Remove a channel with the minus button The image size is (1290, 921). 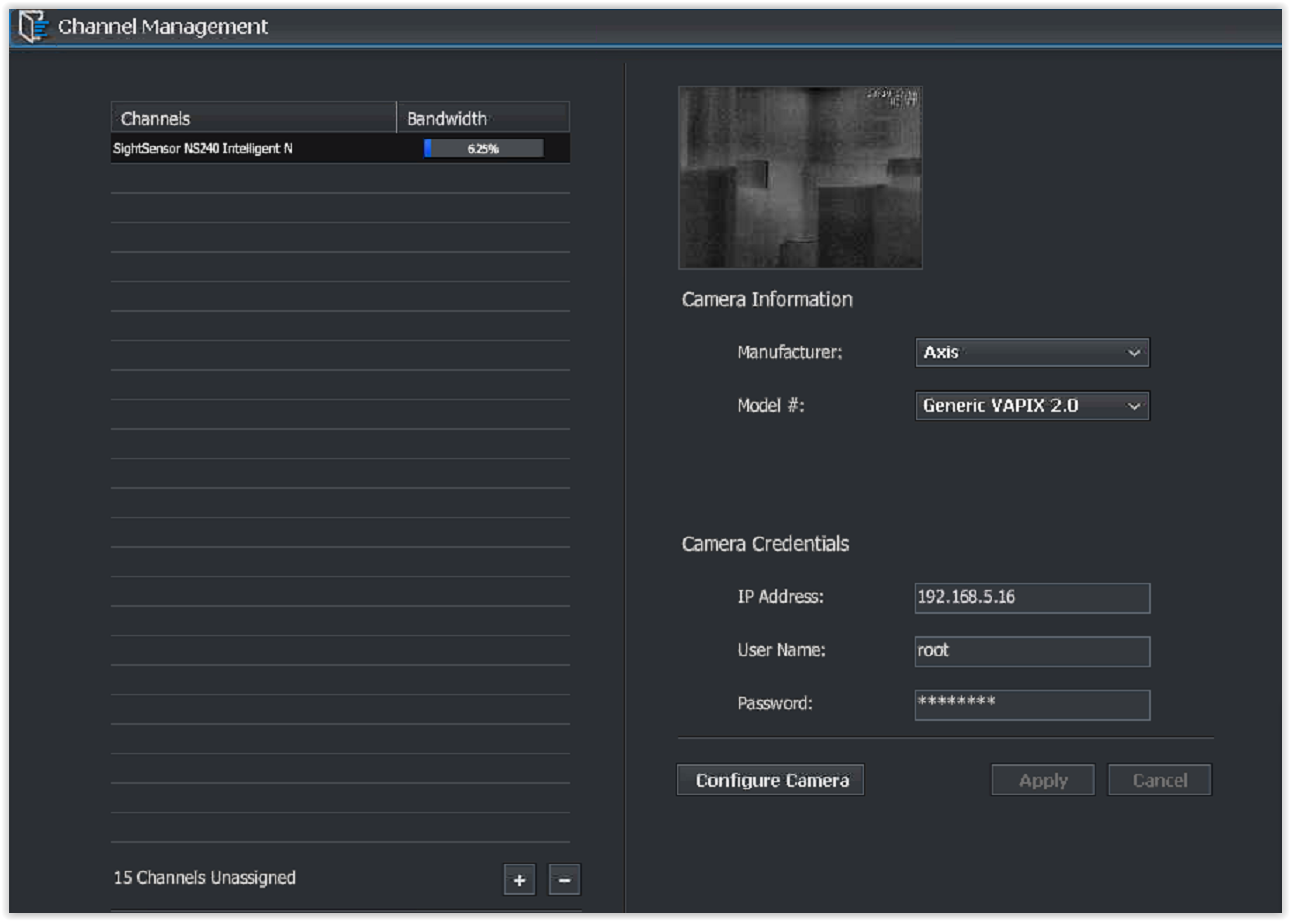click(564, 880)
